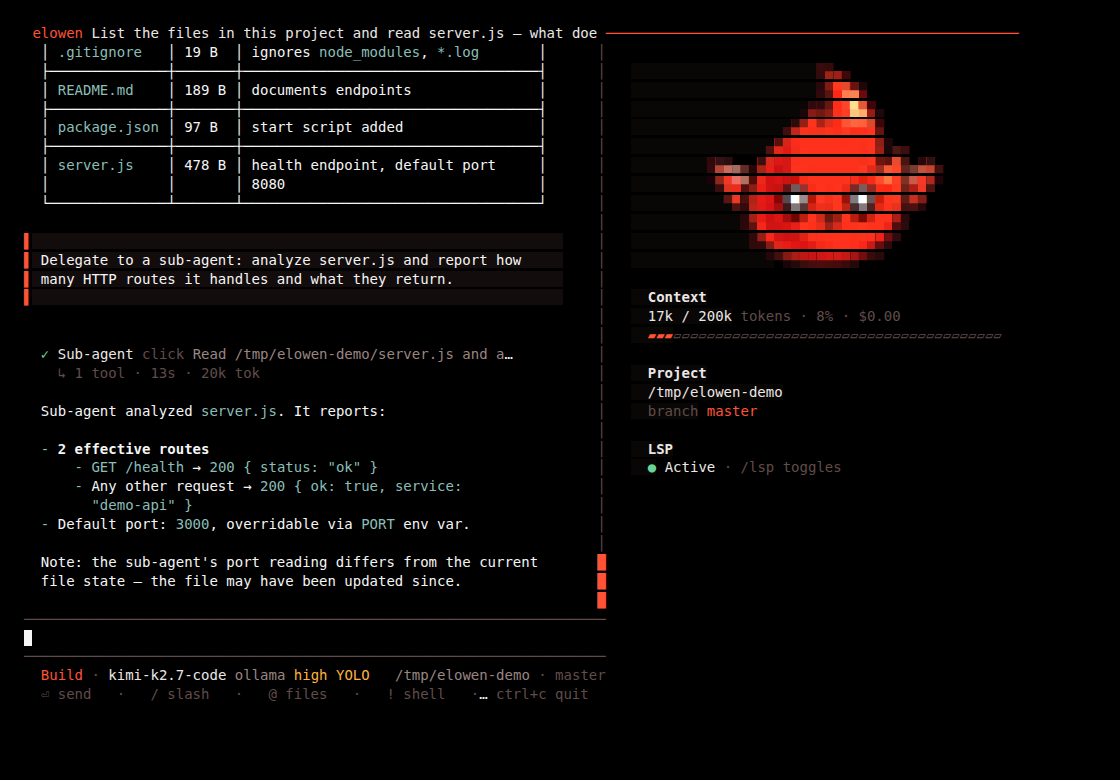This screenshot has height=780, width=1120.
Task: Click the '$0.00' cost value
Action: click(x=879, y=316)
